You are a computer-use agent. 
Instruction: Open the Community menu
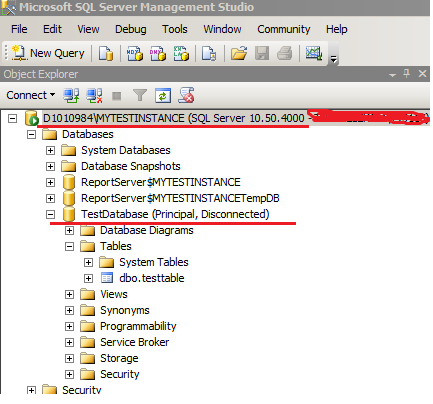pos(284,29)
